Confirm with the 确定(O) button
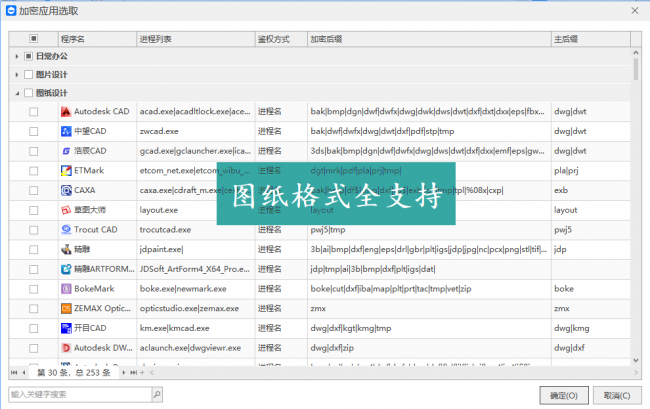The width and height of the screenshot is (650, 409). click(x=564, y=395)
